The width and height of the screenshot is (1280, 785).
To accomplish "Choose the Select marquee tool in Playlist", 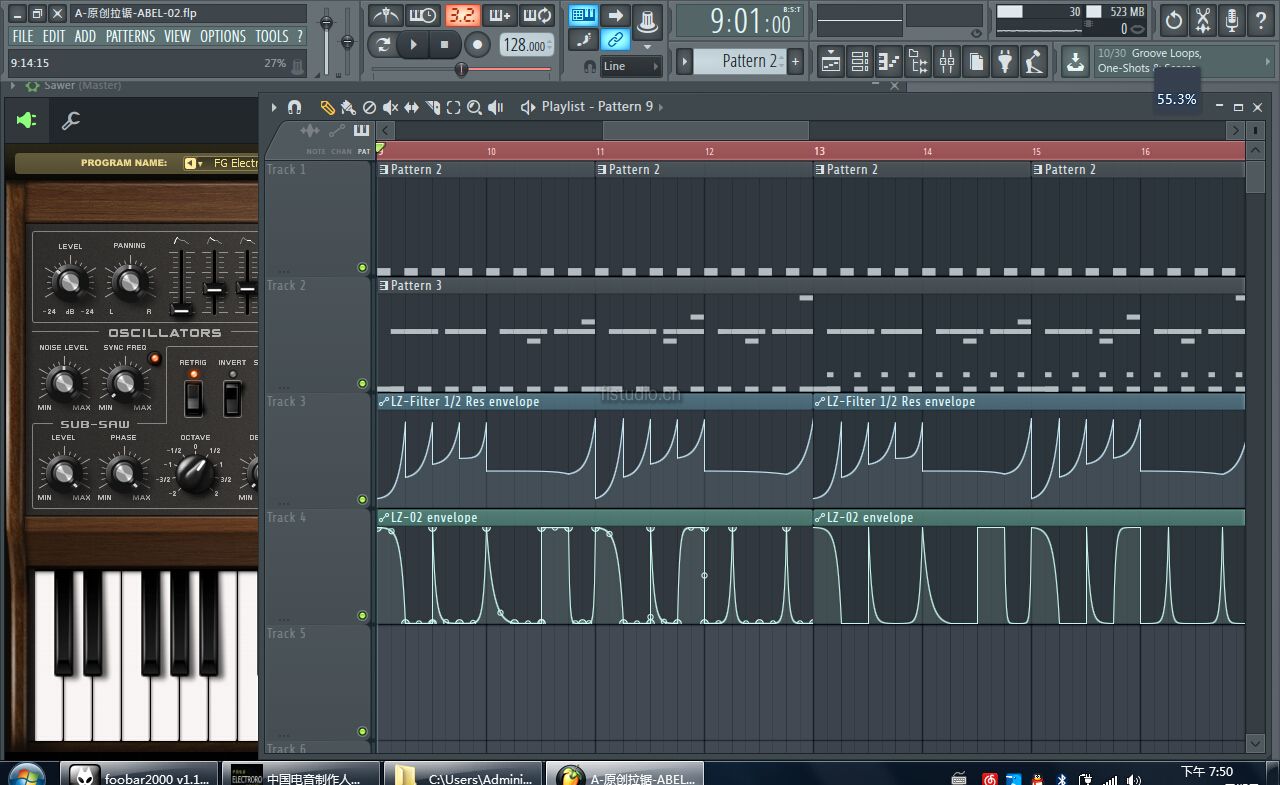I will point(454,107).
